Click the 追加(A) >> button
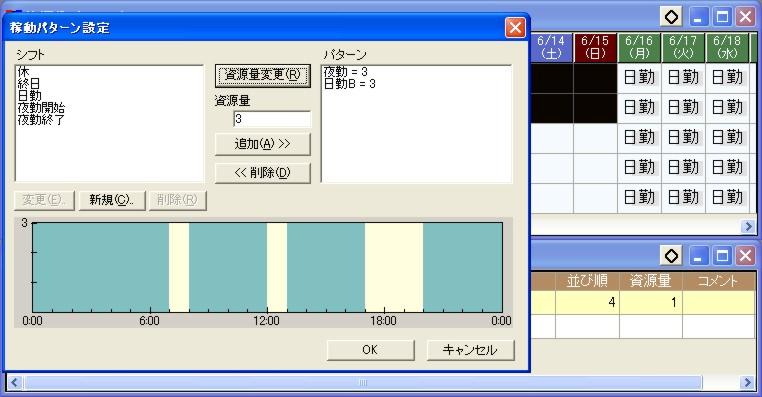Viewport: 762px width, 397px height. (x=262, y=144)
